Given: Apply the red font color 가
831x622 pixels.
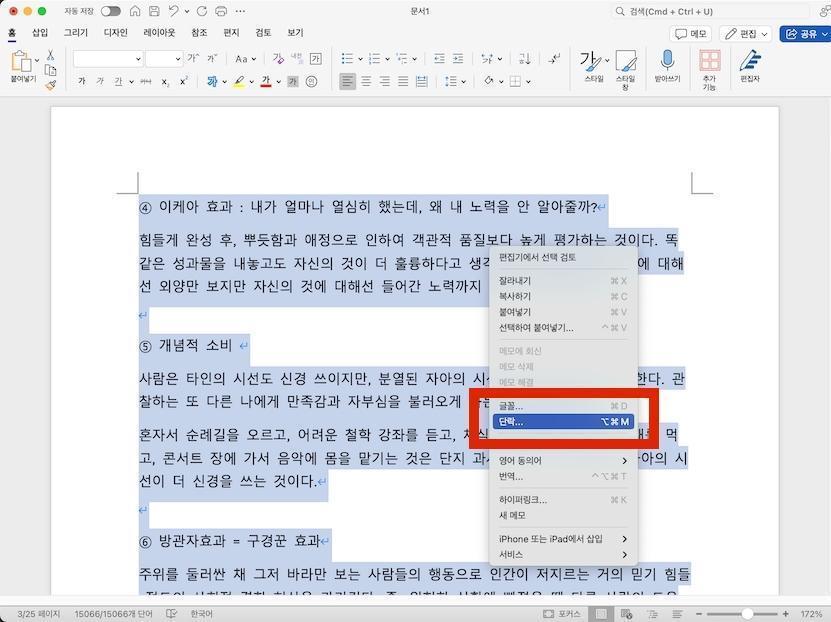Looking at the screenshot, I should [266, 81].
